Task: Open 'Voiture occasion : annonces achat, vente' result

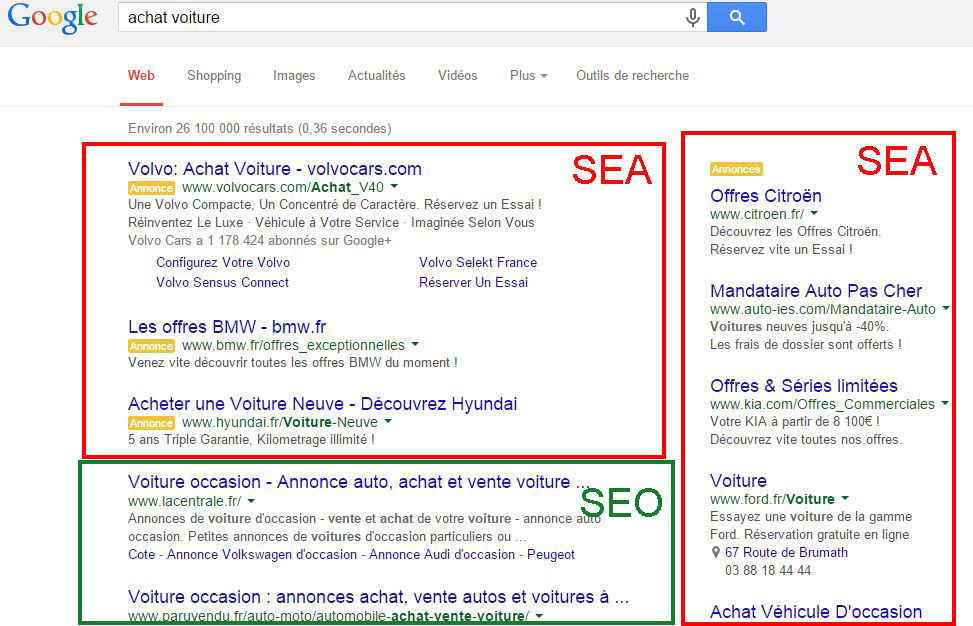Action: (379, 597)
